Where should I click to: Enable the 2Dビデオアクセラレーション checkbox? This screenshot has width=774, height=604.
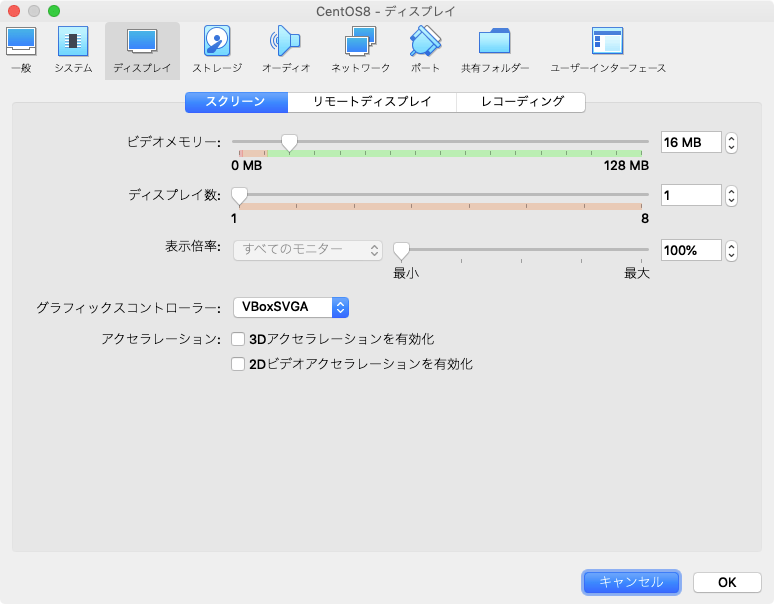[x=238, y=364]
